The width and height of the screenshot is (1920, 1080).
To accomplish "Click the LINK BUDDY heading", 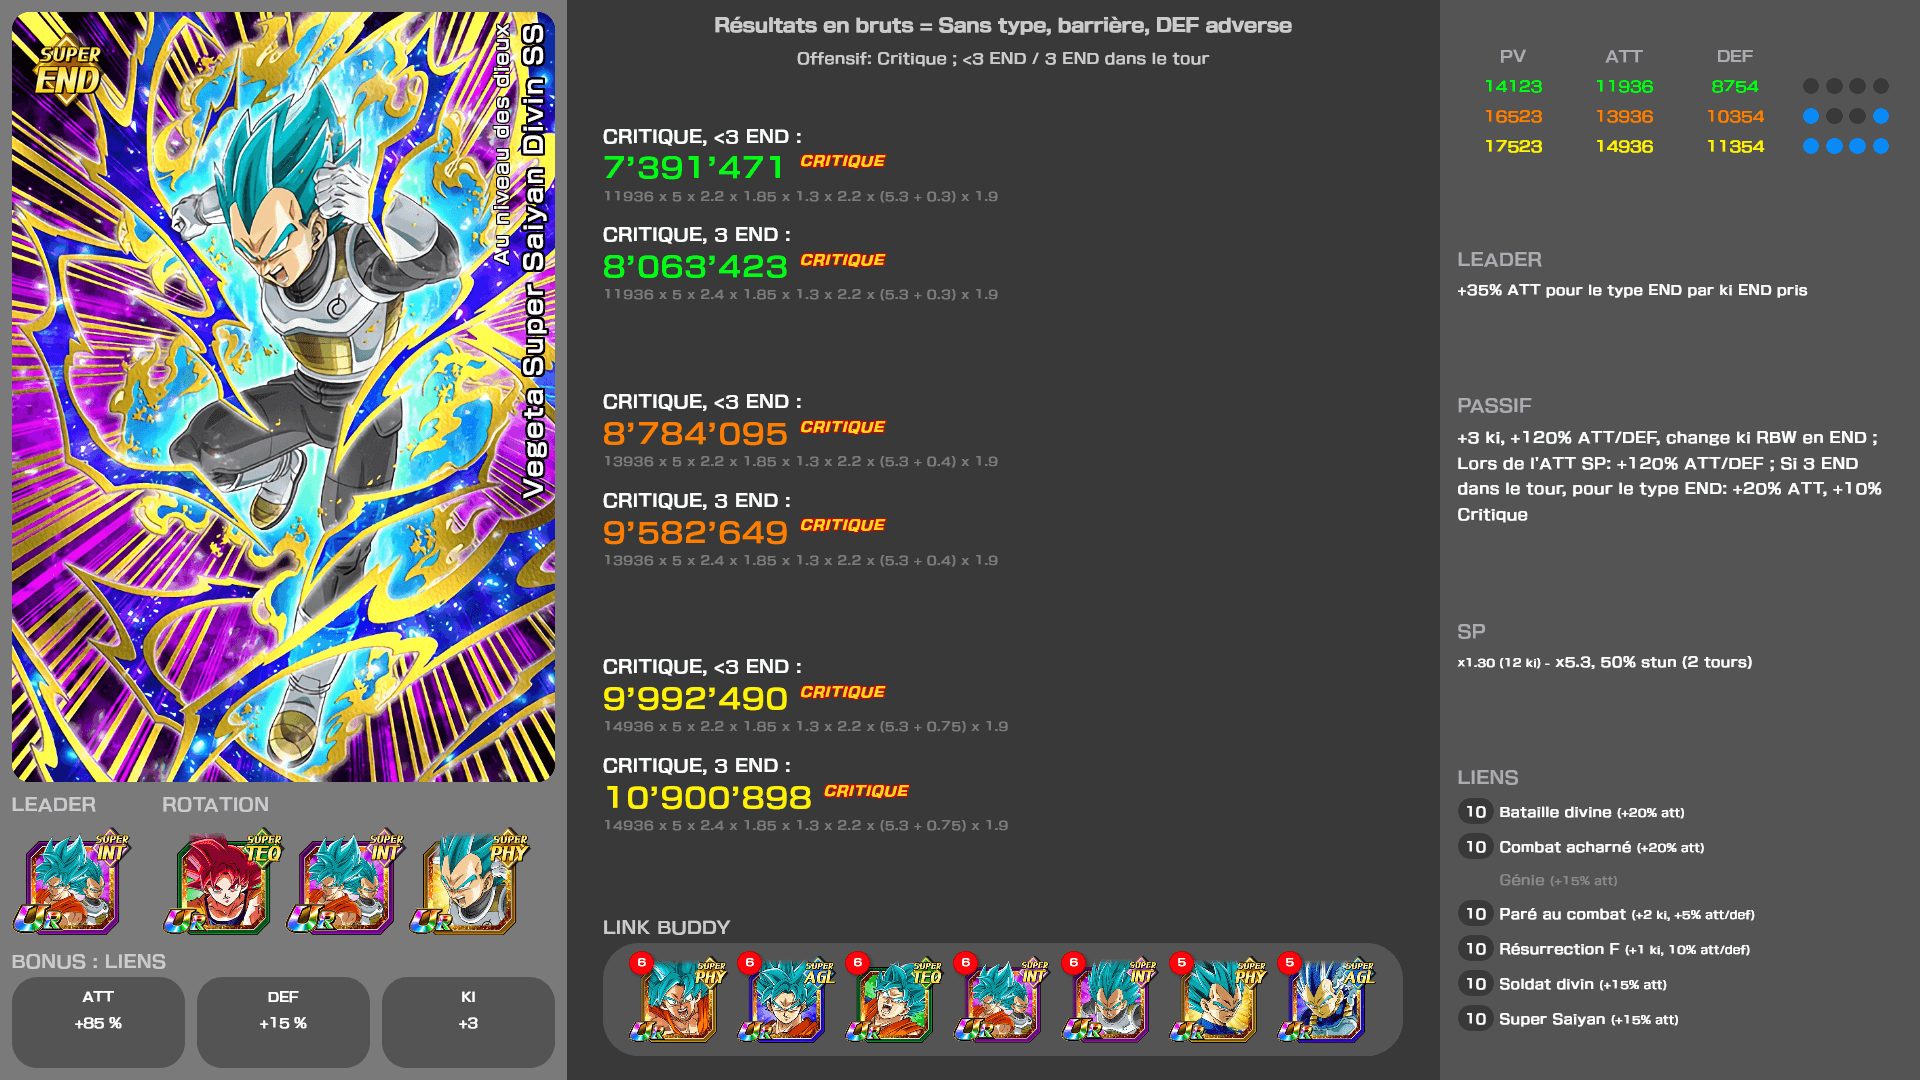I will [666, 927].
